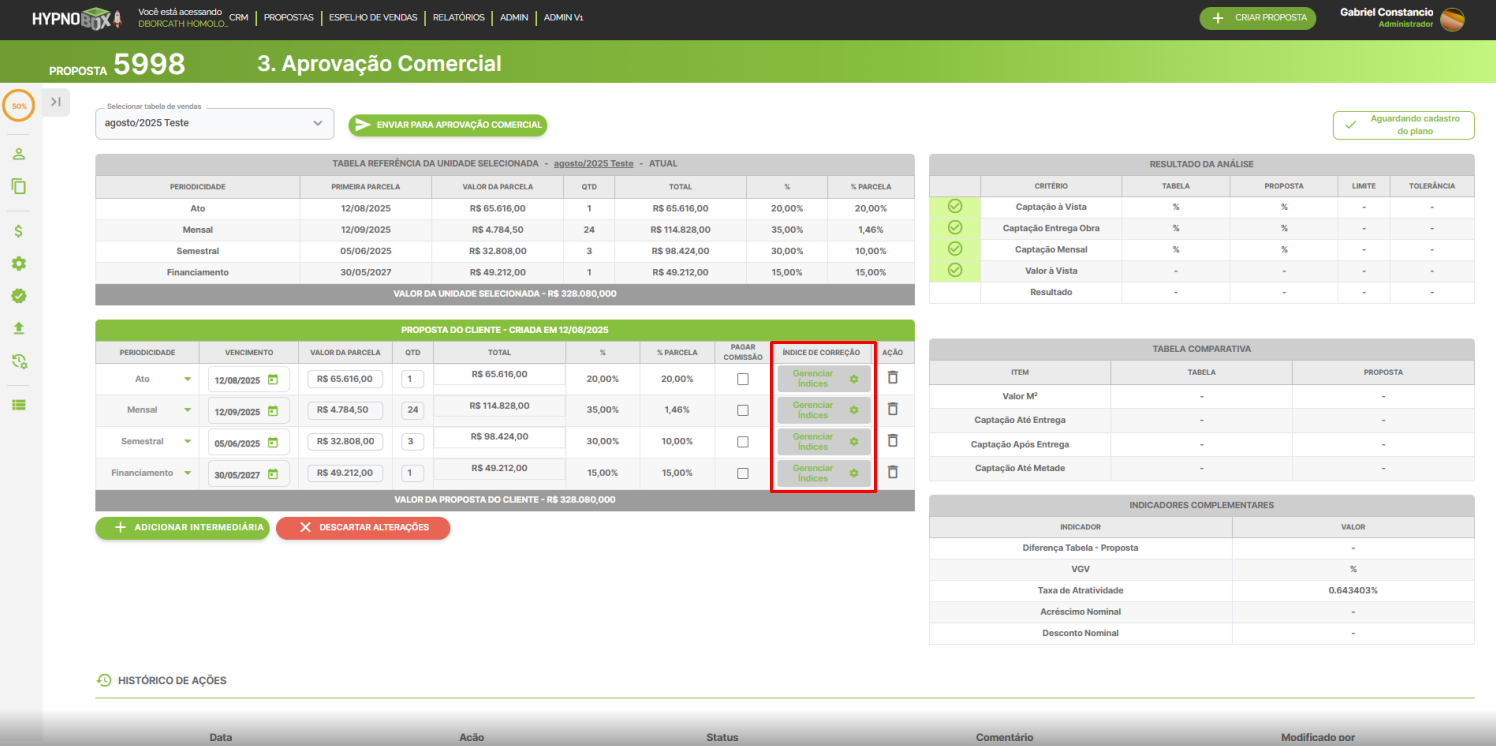
Task: Open the gear sidebar icon
Action: click(x=19, y=263)
